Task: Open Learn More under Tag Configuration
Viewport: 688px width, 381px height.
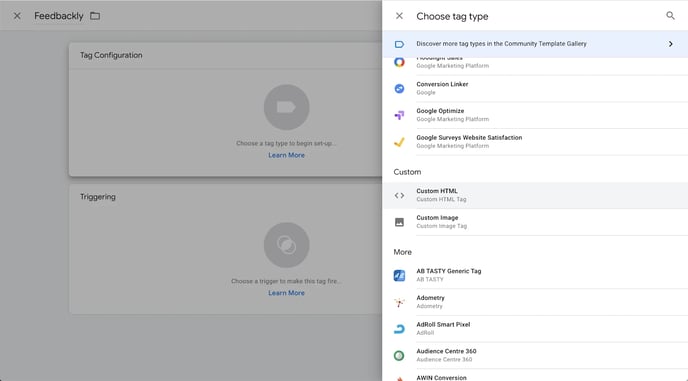Action: pos(286,155)
